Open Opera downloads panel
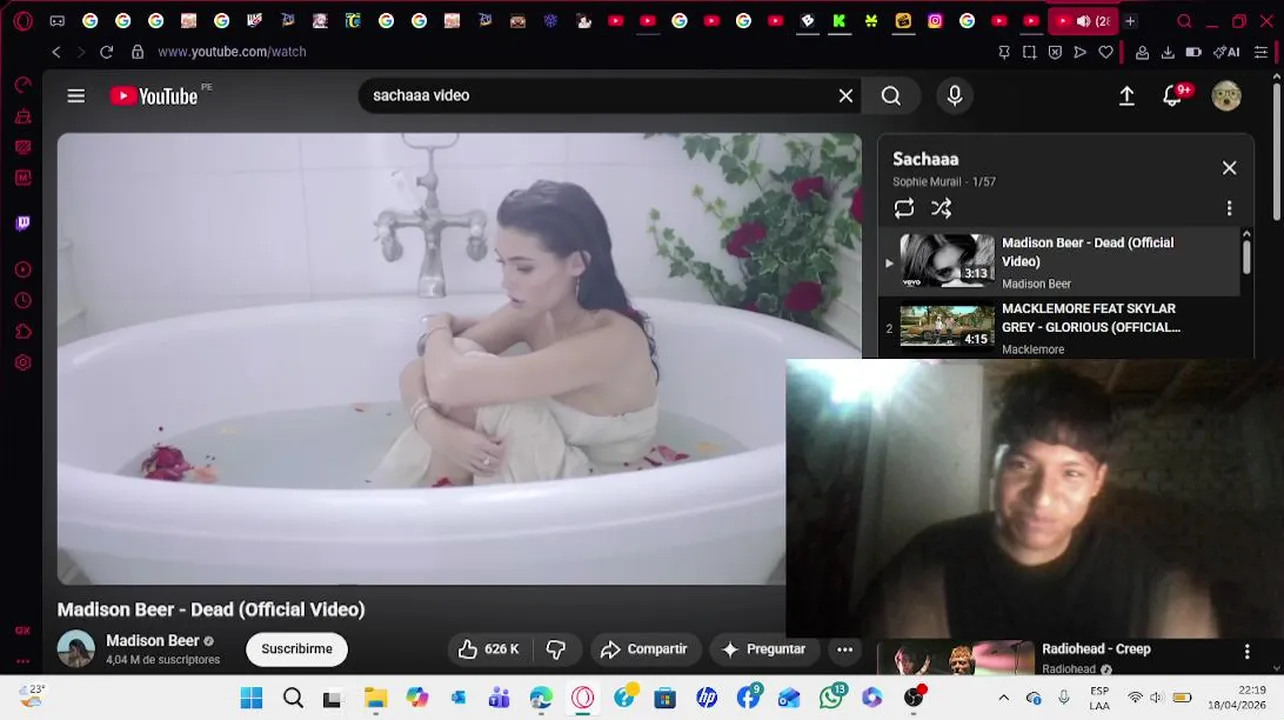 [x=1167, y=52]
